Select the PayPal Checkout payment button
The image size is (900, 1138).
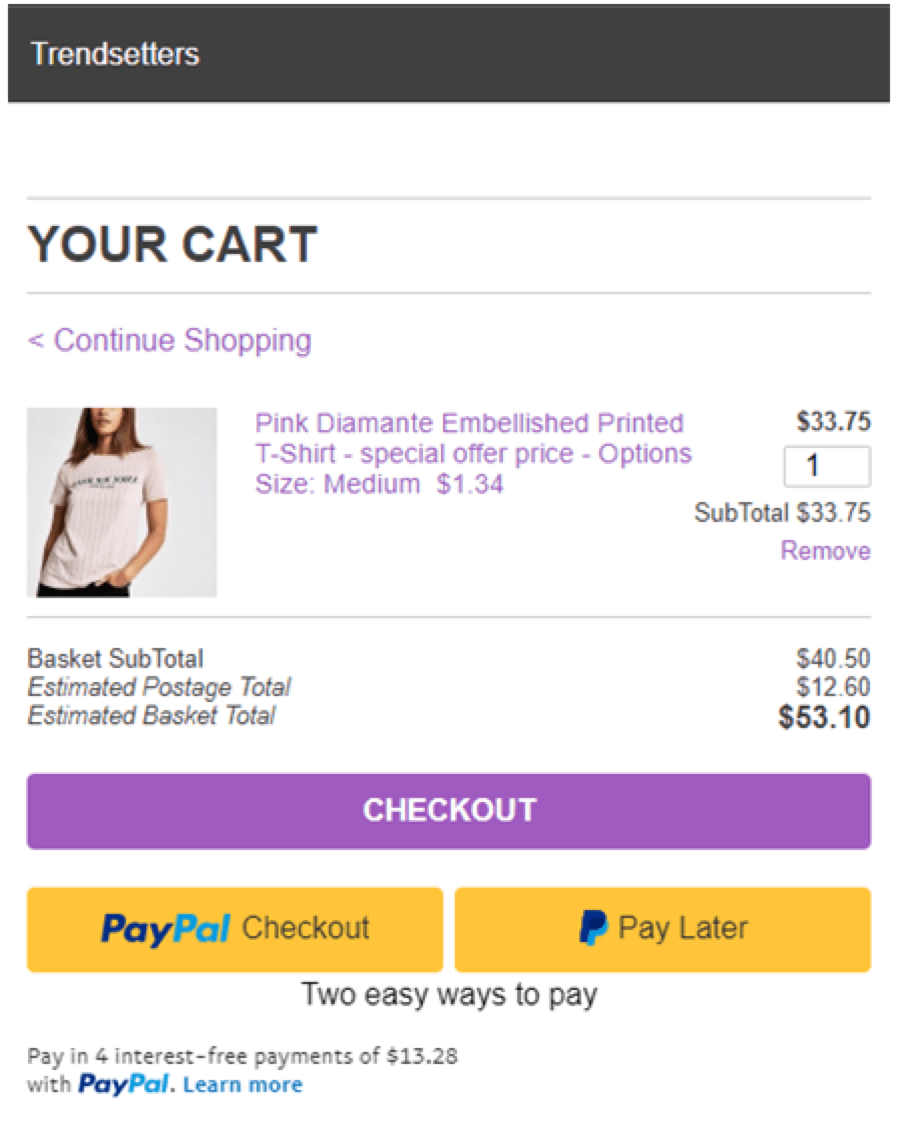click(x=234, y=929)
